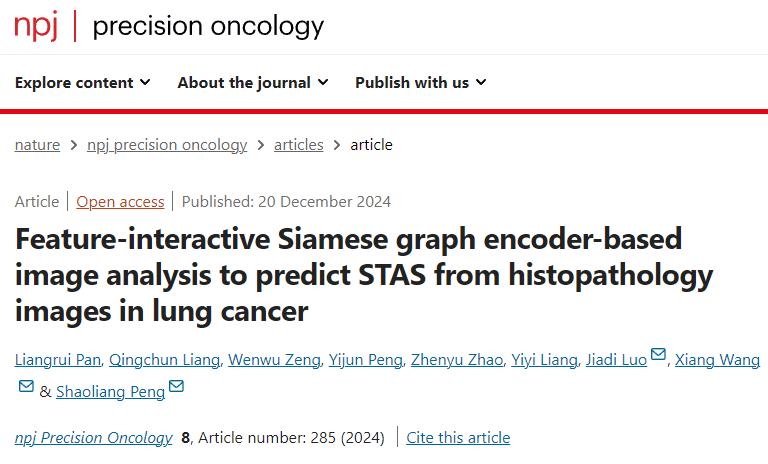Expand the Explore content menu
The width and height of the screenshot is (768, 464).
[83, 83]
